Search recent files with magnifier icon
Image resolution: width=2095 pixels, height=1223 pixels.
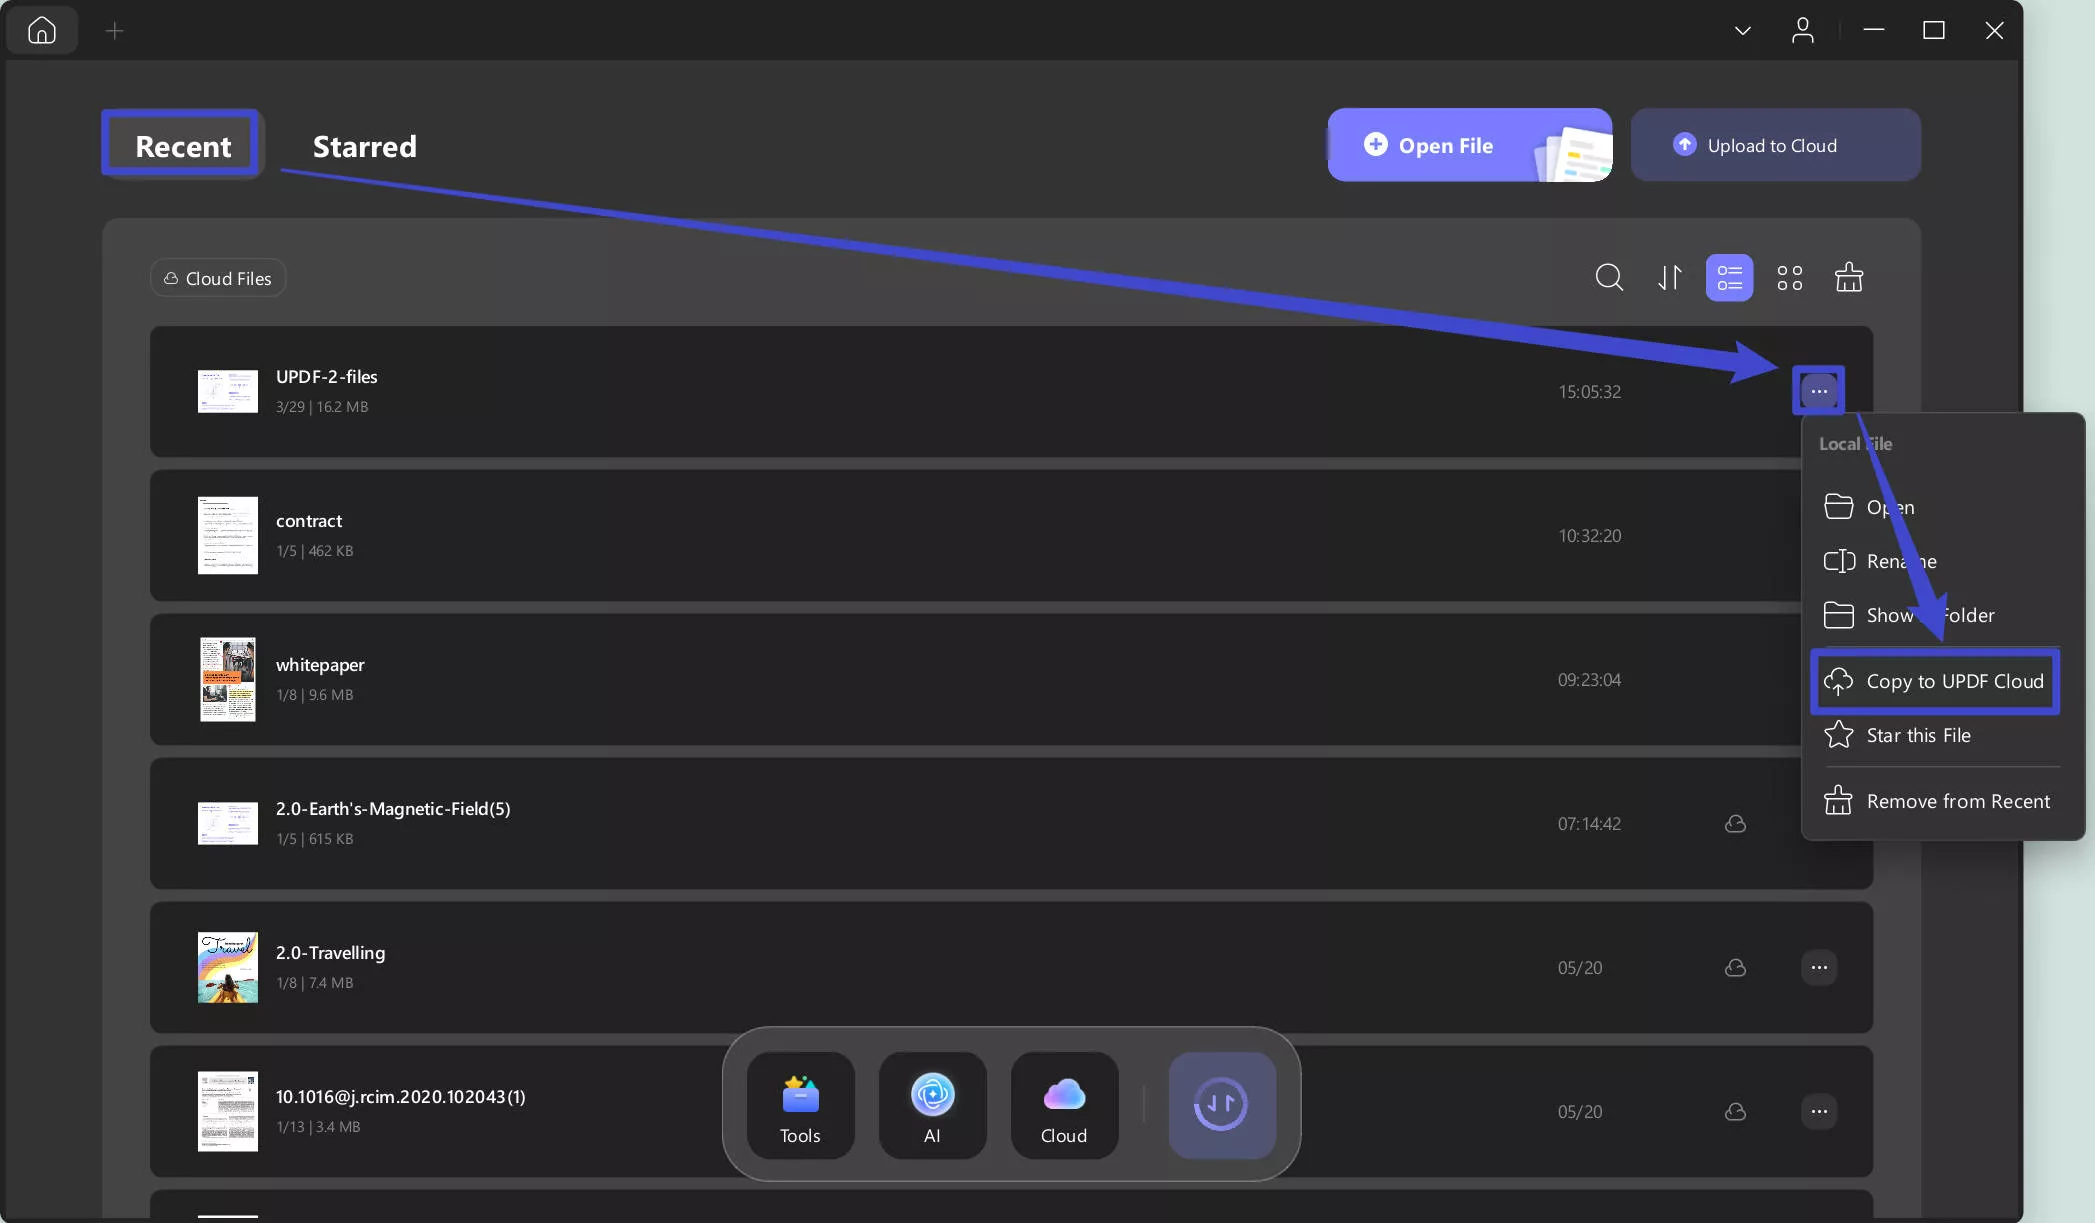1608,277
